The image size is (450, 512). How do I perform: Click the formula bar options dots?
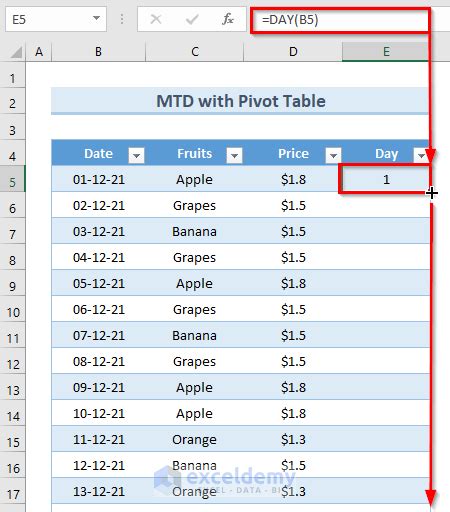point(122,19)
